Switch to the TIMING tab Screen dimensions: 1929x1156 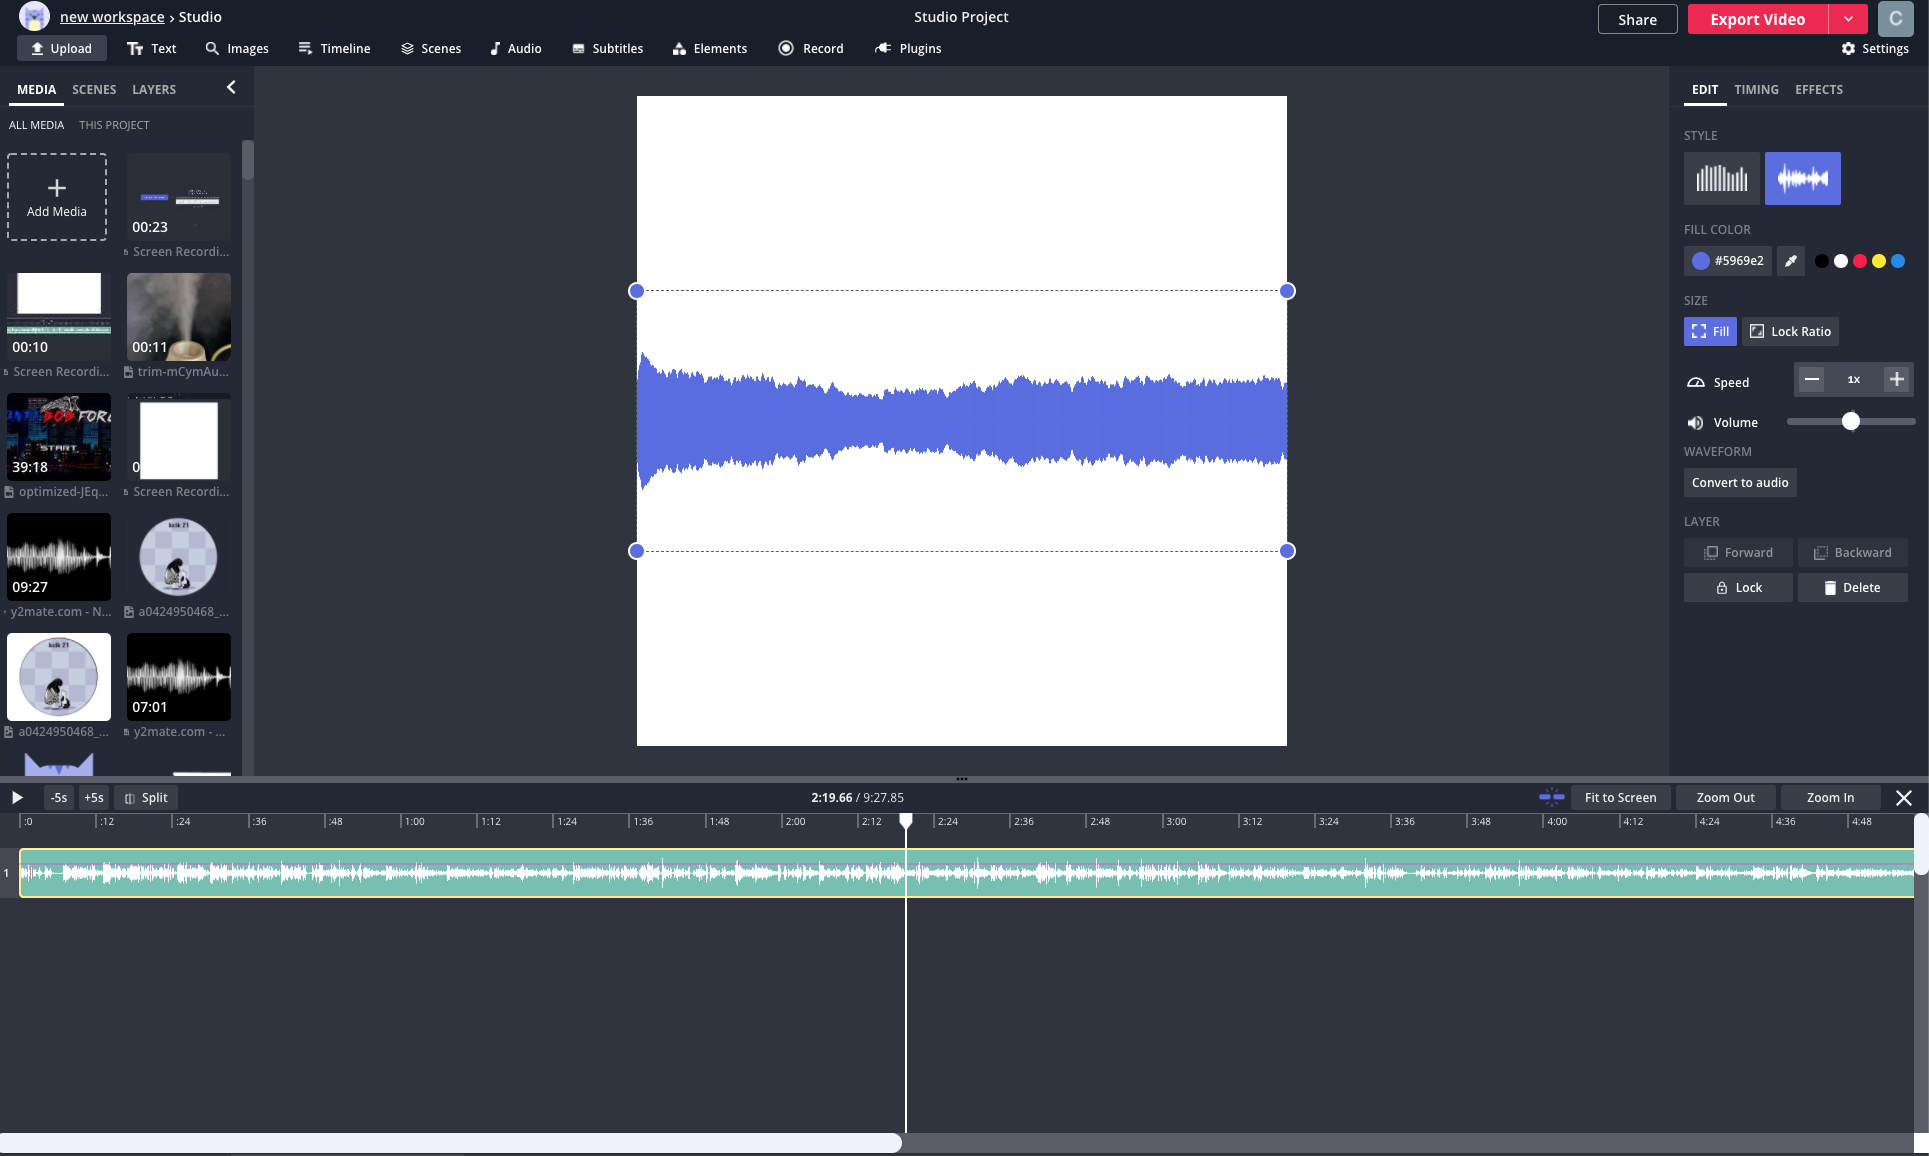click(x=1756, y=89)
